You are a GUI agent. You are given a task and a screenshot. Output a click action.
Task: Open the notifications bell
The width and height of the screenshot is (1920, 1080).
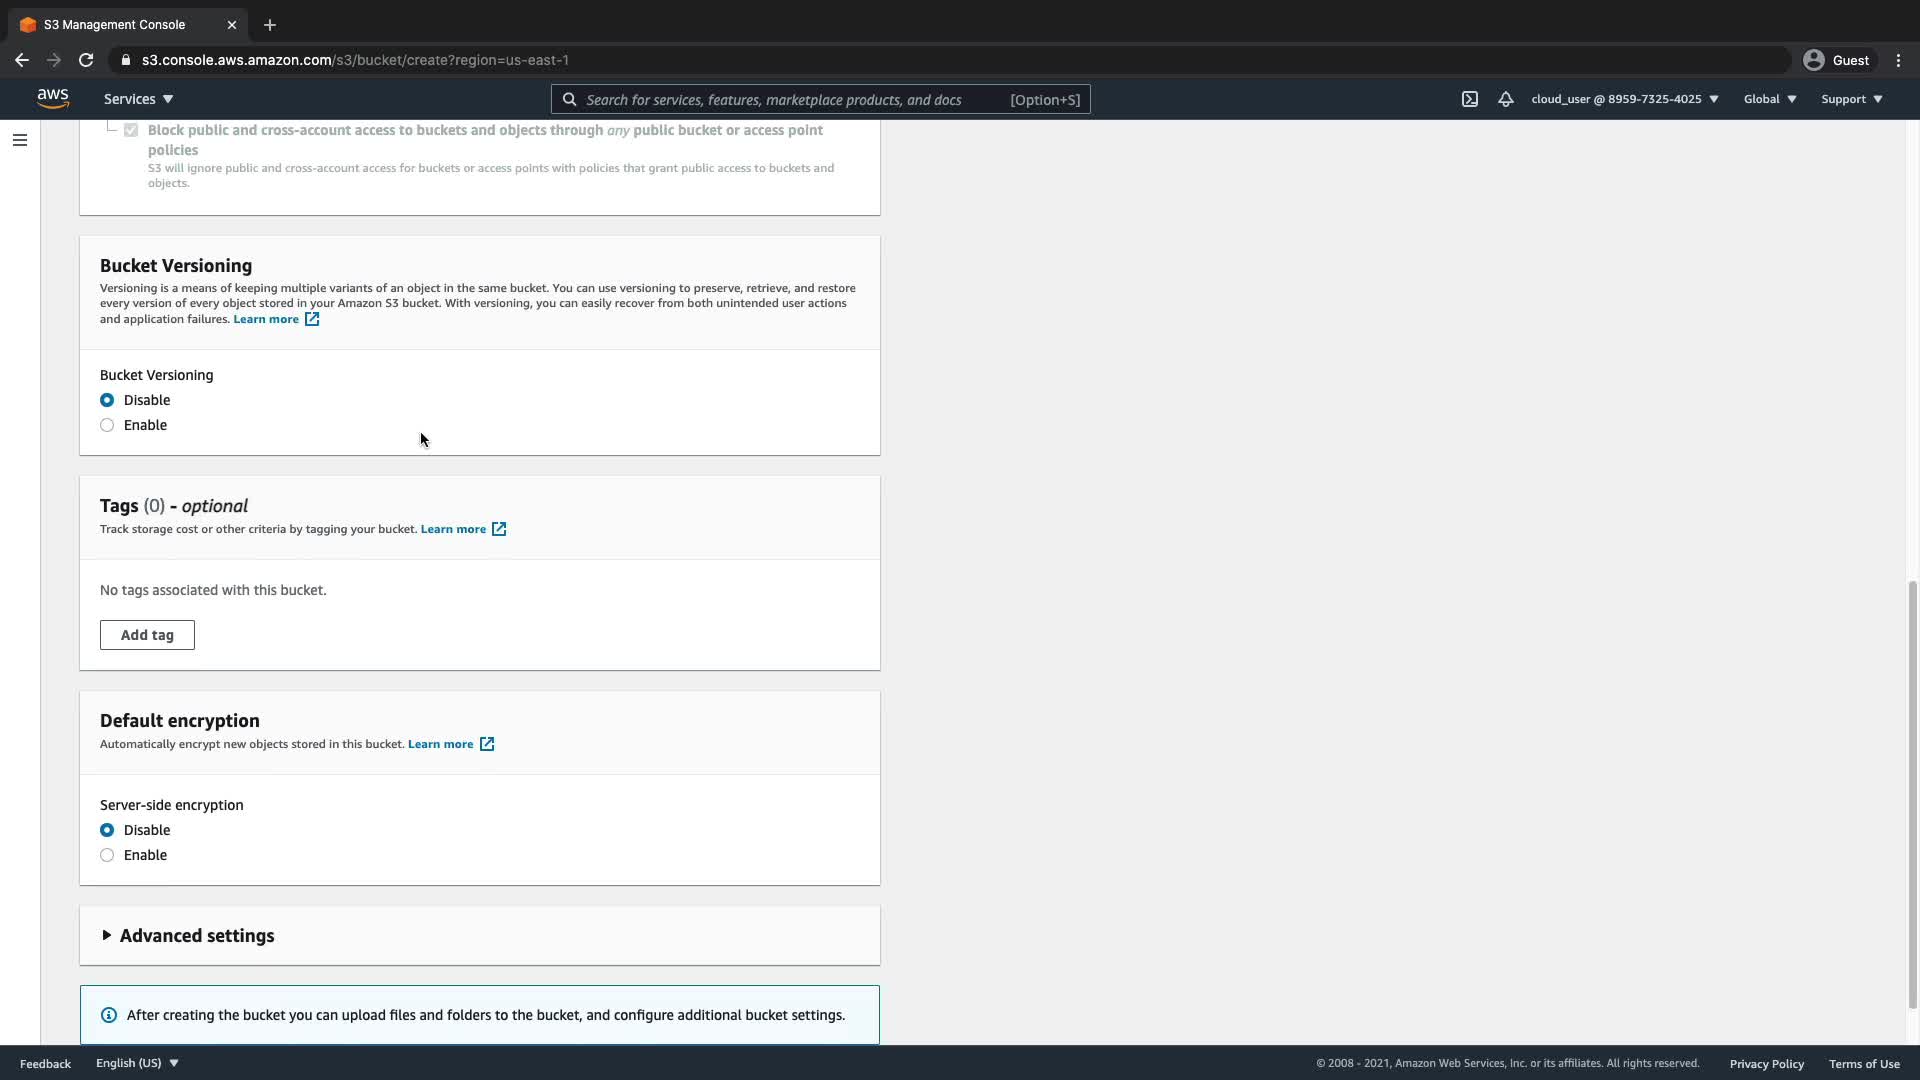[x=1505, y=99]
